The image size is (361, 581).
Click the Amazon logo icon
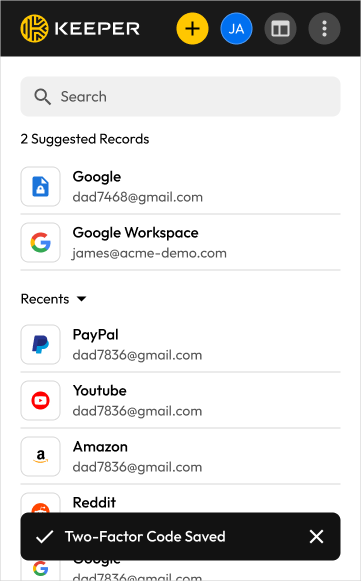(x=40, y=456)
